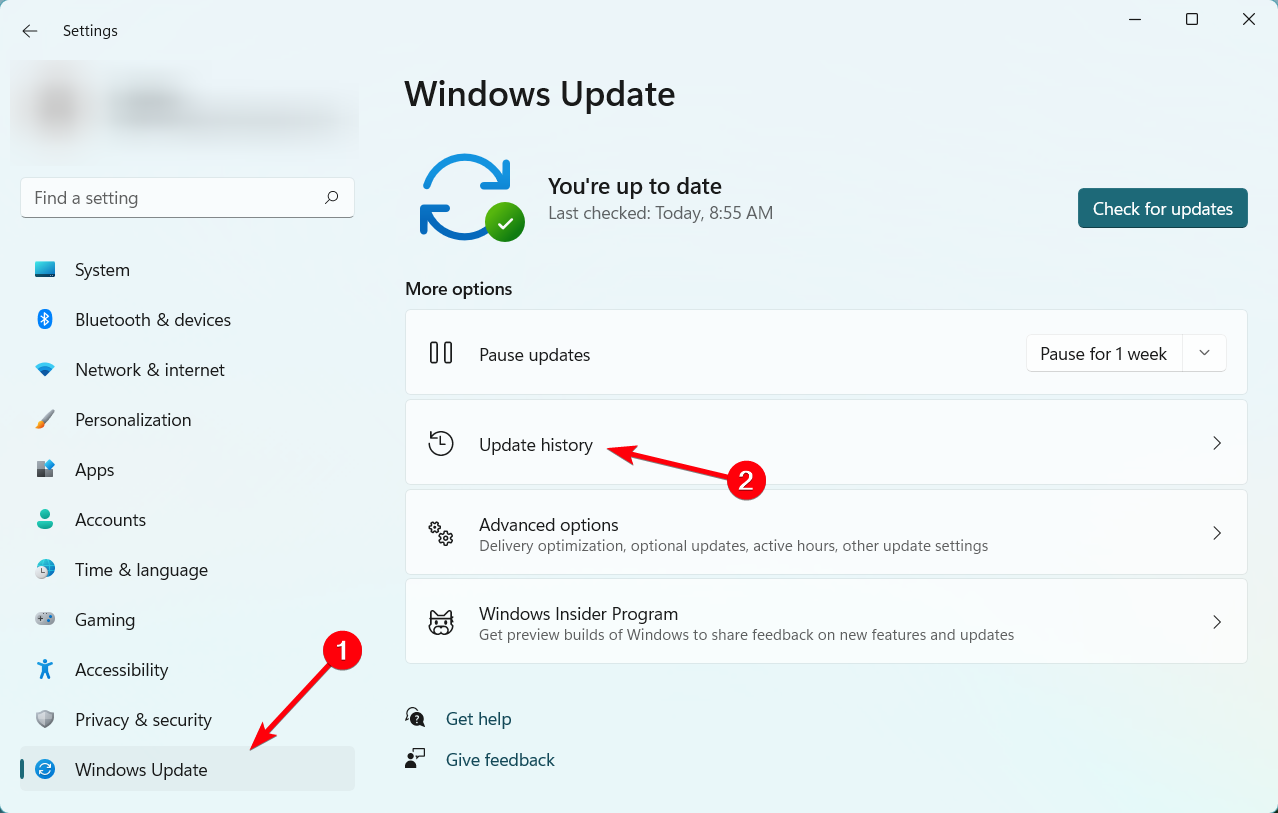This screenshot has width=1278, height=813.
Task: Click the Accessibility figure icon
Action: (x=45, y=670)
